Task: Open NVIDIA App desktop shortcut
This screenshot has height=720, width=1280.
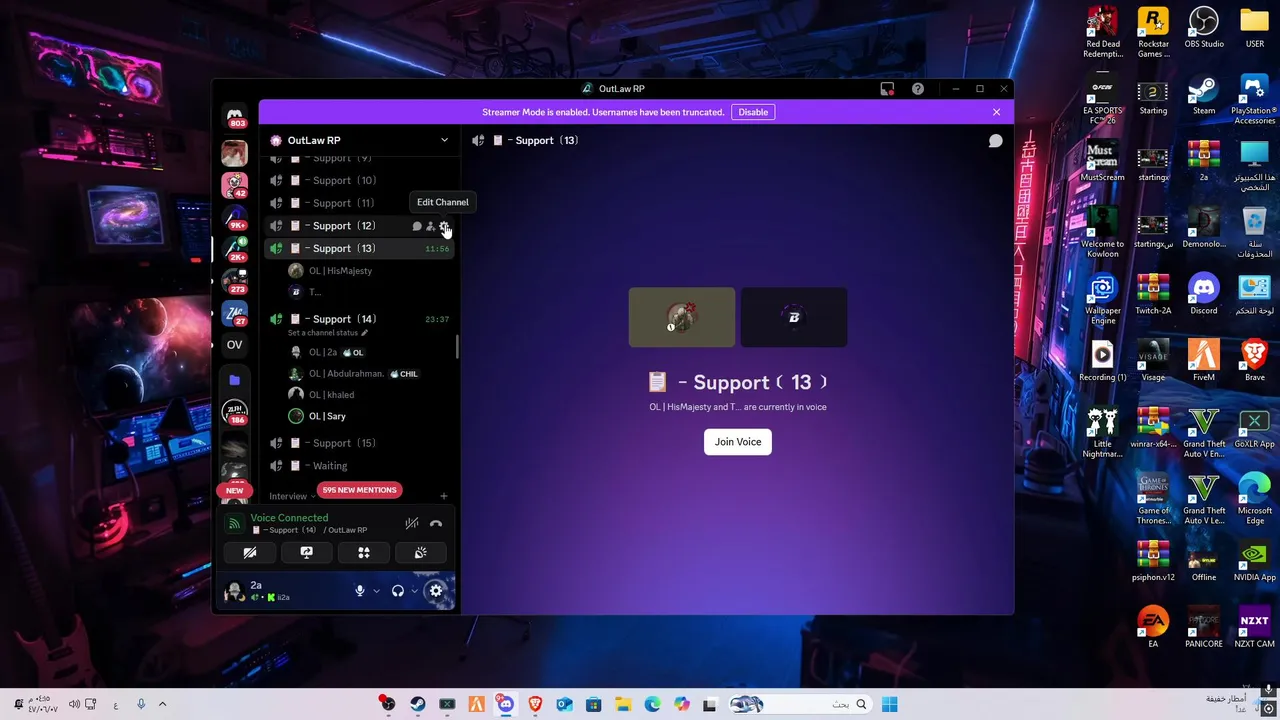Action: pos(1254,561)
